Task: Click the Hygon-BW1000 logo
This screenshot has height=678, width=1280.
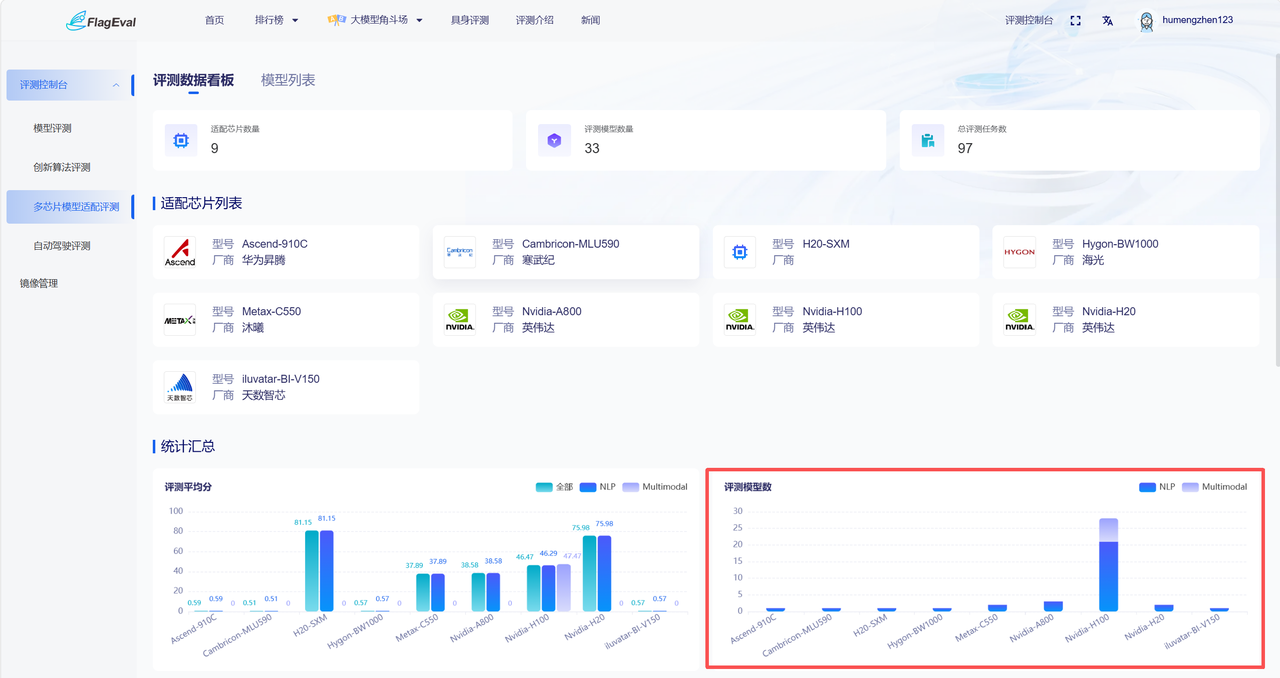Action: click(x=1020, y=252)
